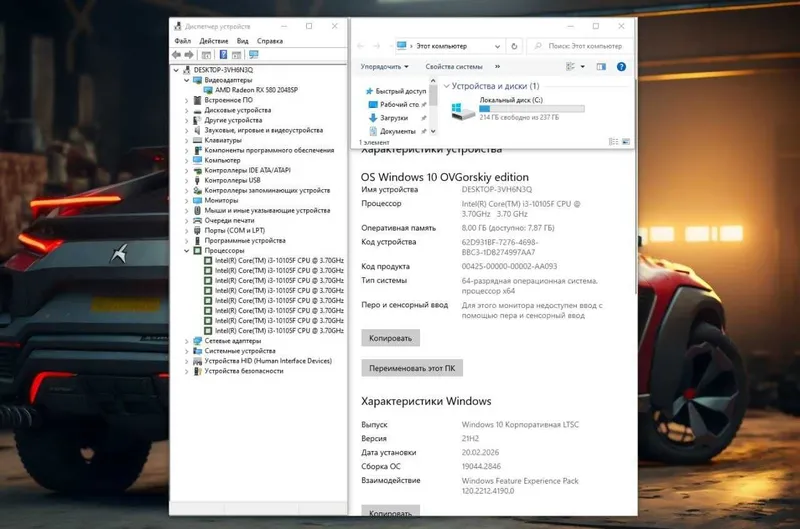
Task: Click the details view icon in Explorer status bar
Action: (613, 142)
